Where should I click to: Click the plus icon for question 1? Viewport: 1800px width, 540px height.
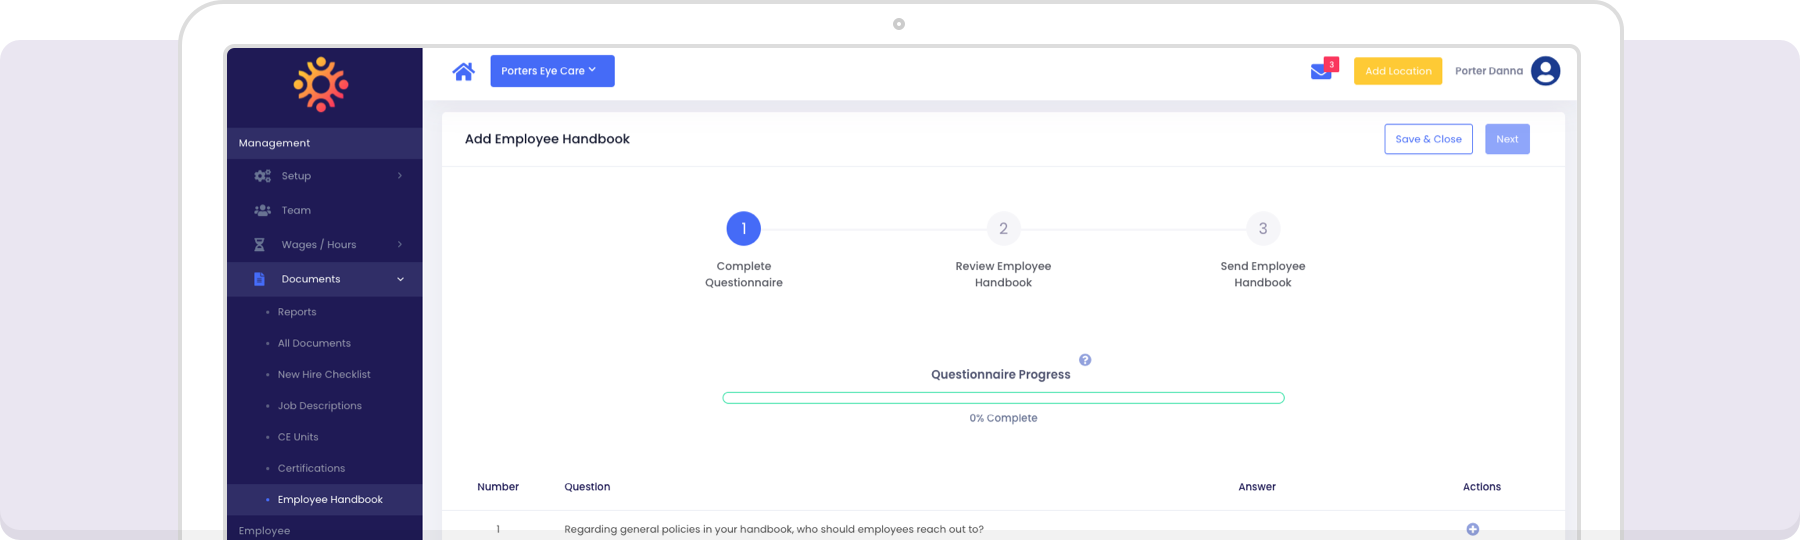pyautogui.click(x=1472, y=529)
